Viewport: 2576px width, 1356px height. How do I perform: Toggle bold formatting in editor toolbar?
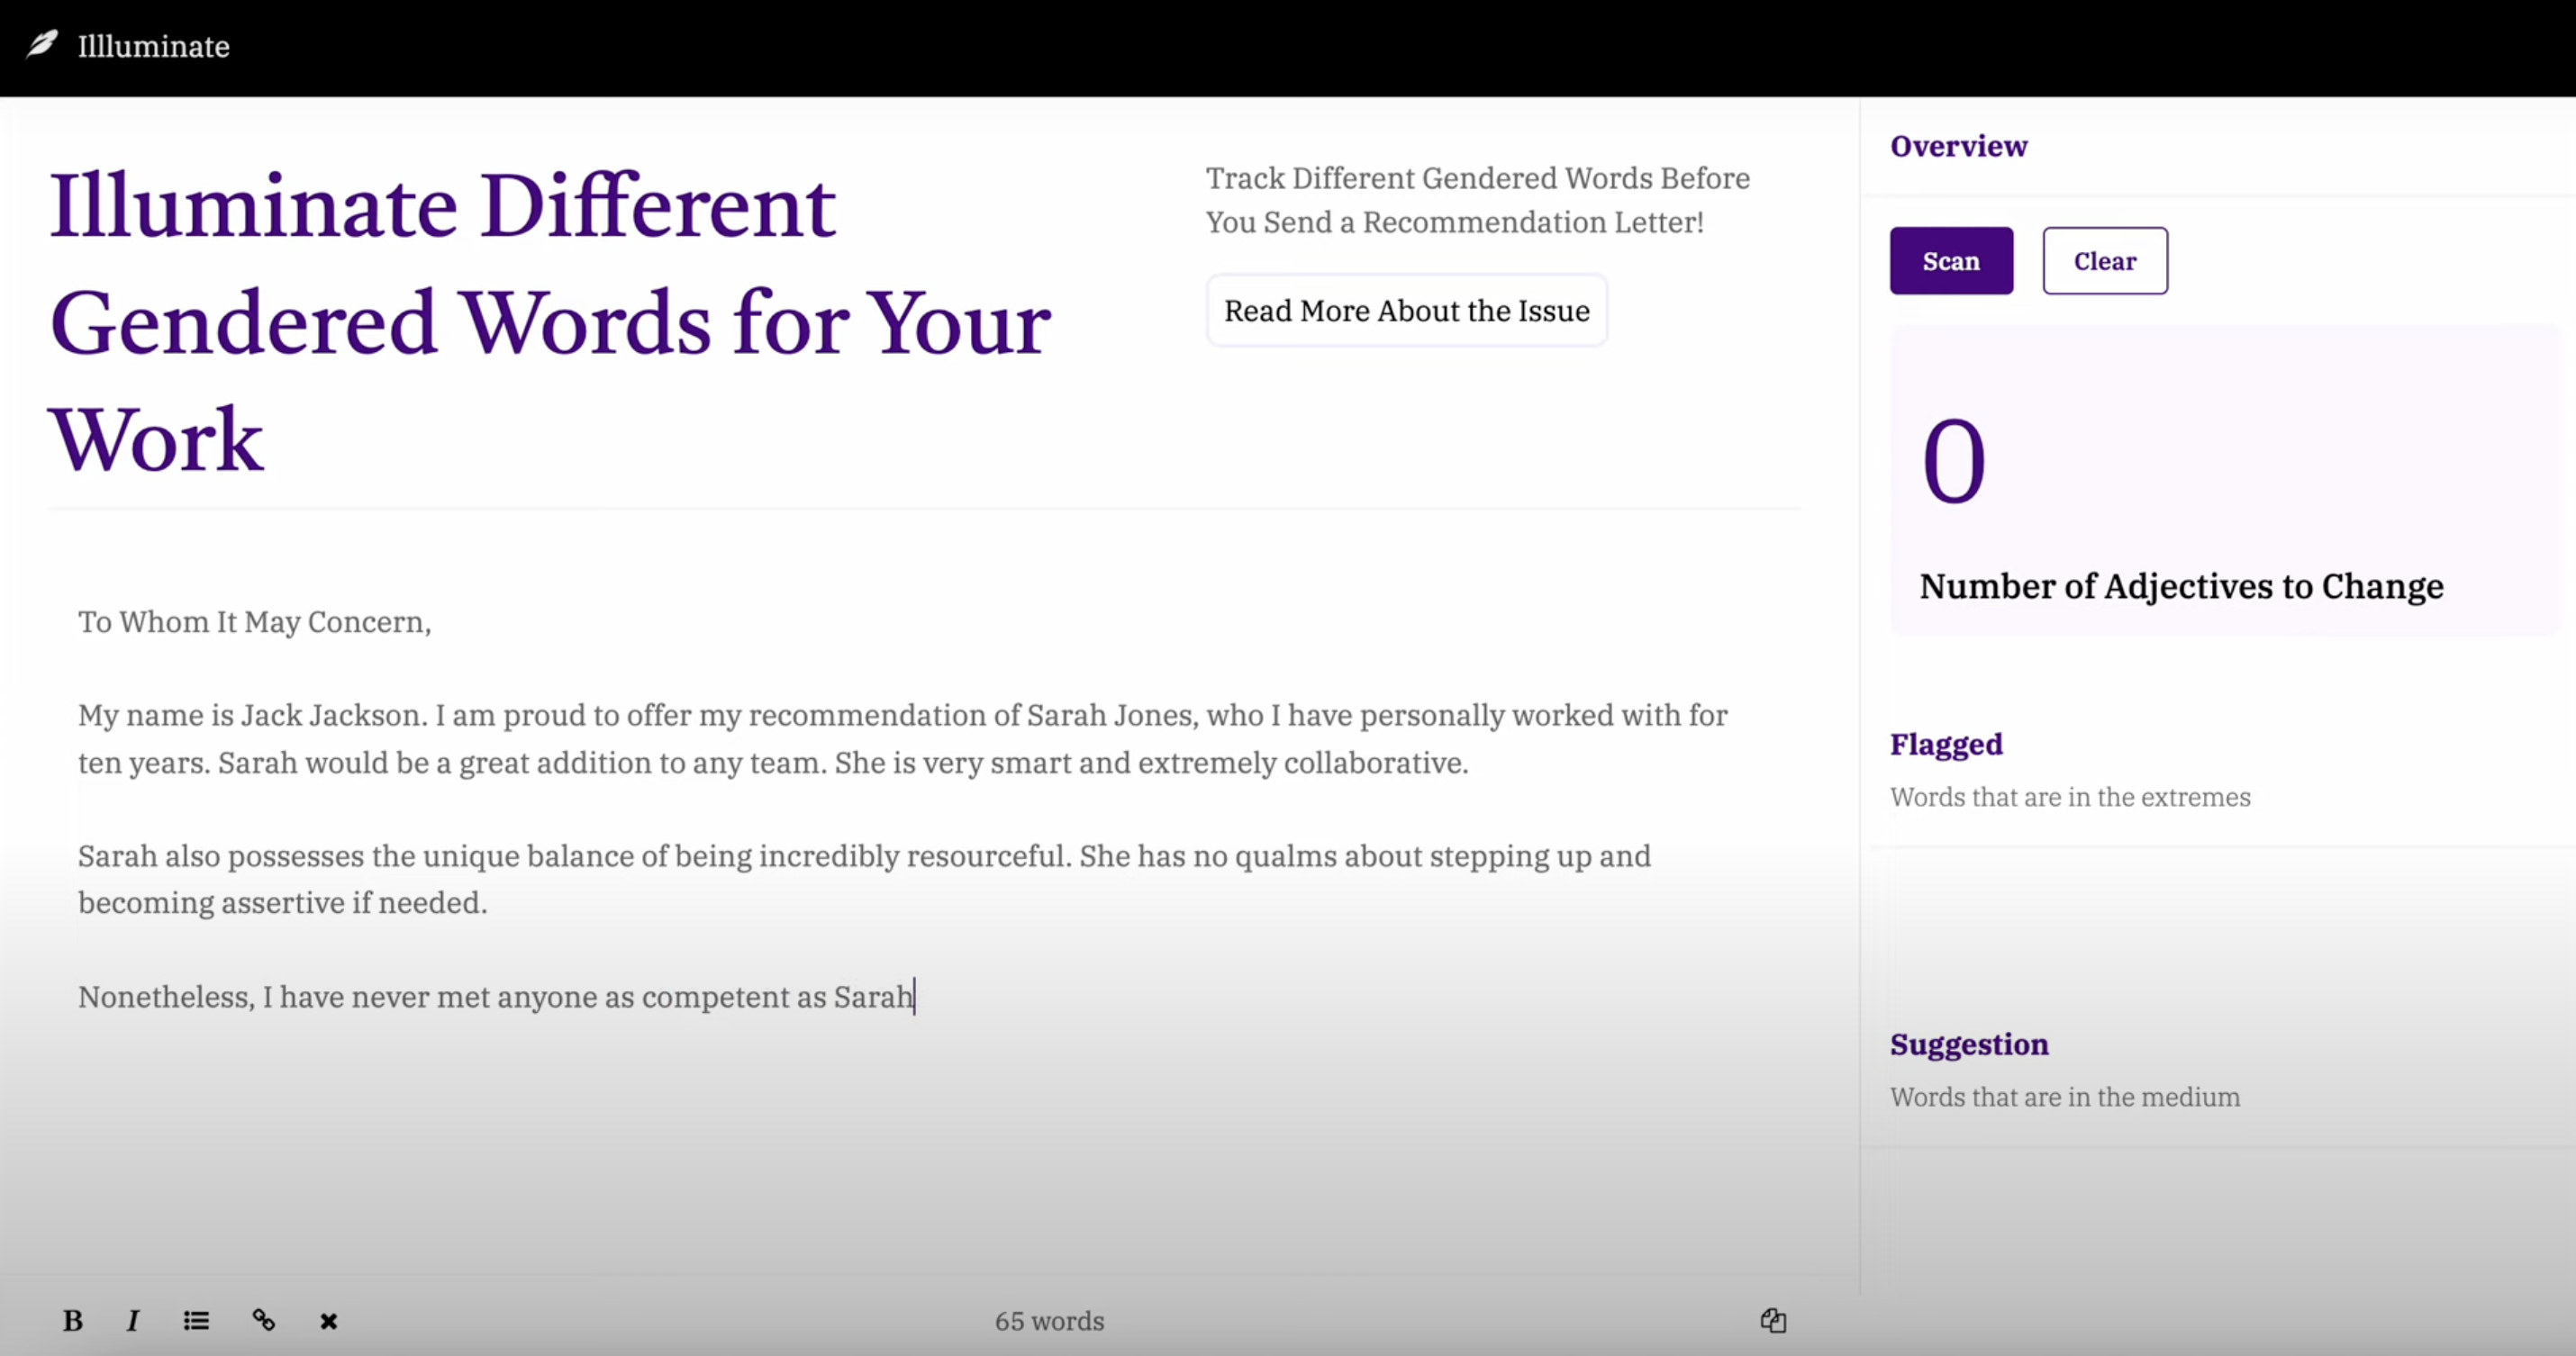coord(72,1320)
